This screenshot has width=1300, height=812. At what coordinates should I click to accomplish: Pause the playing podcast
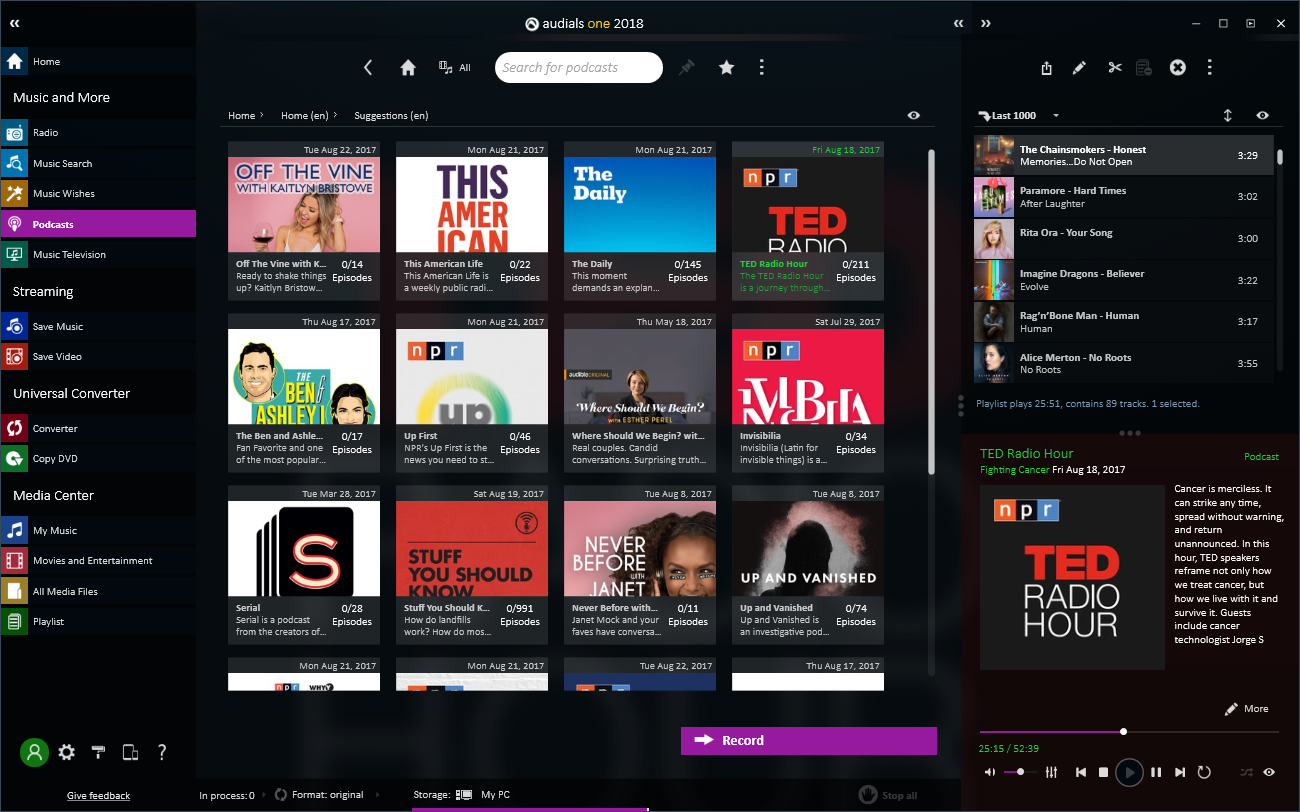[1156, 772]
